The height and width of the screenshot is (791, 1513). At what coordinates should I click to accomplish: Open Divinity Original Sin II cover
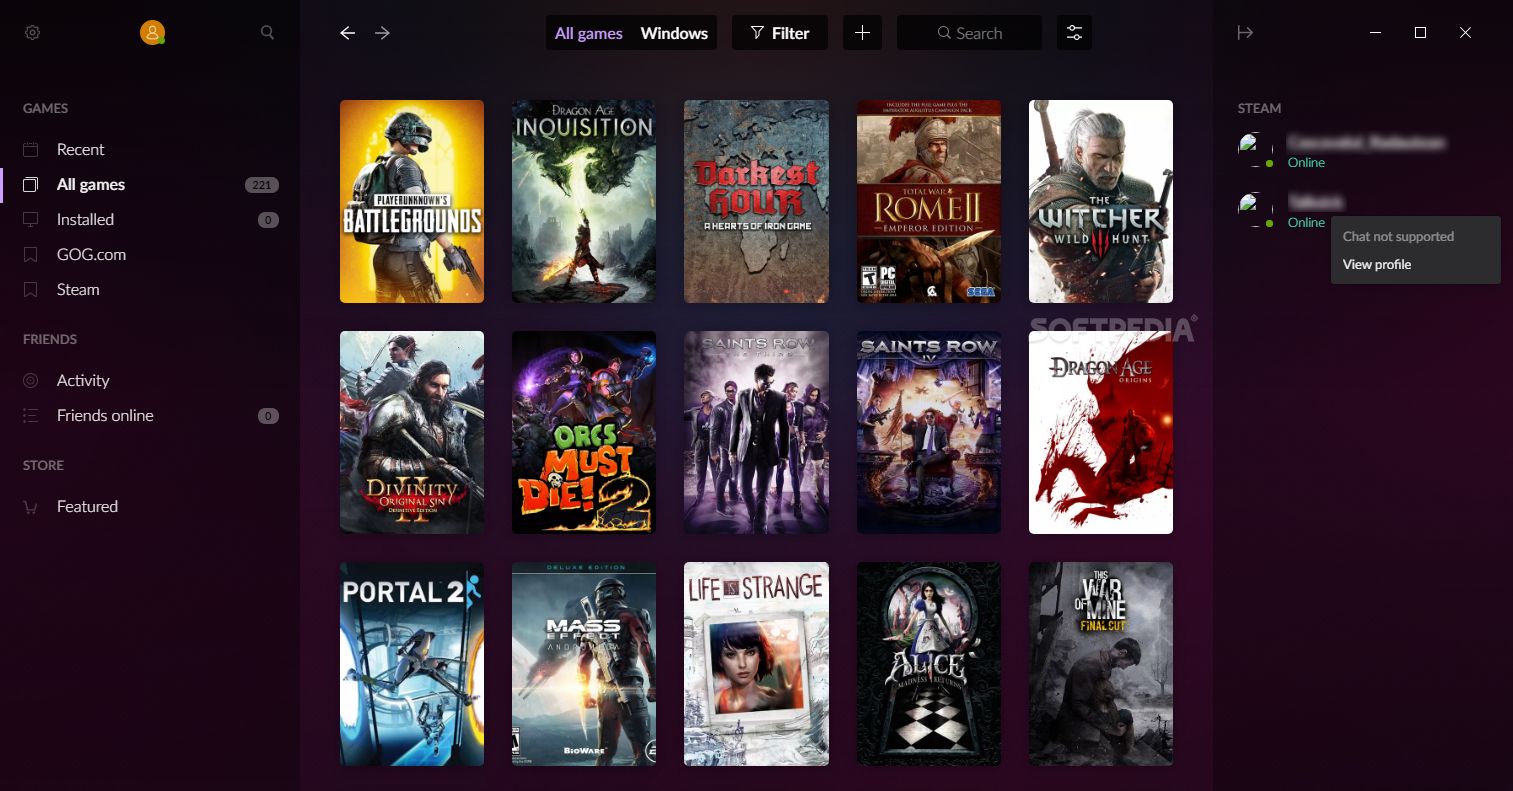tap(412, 432)
